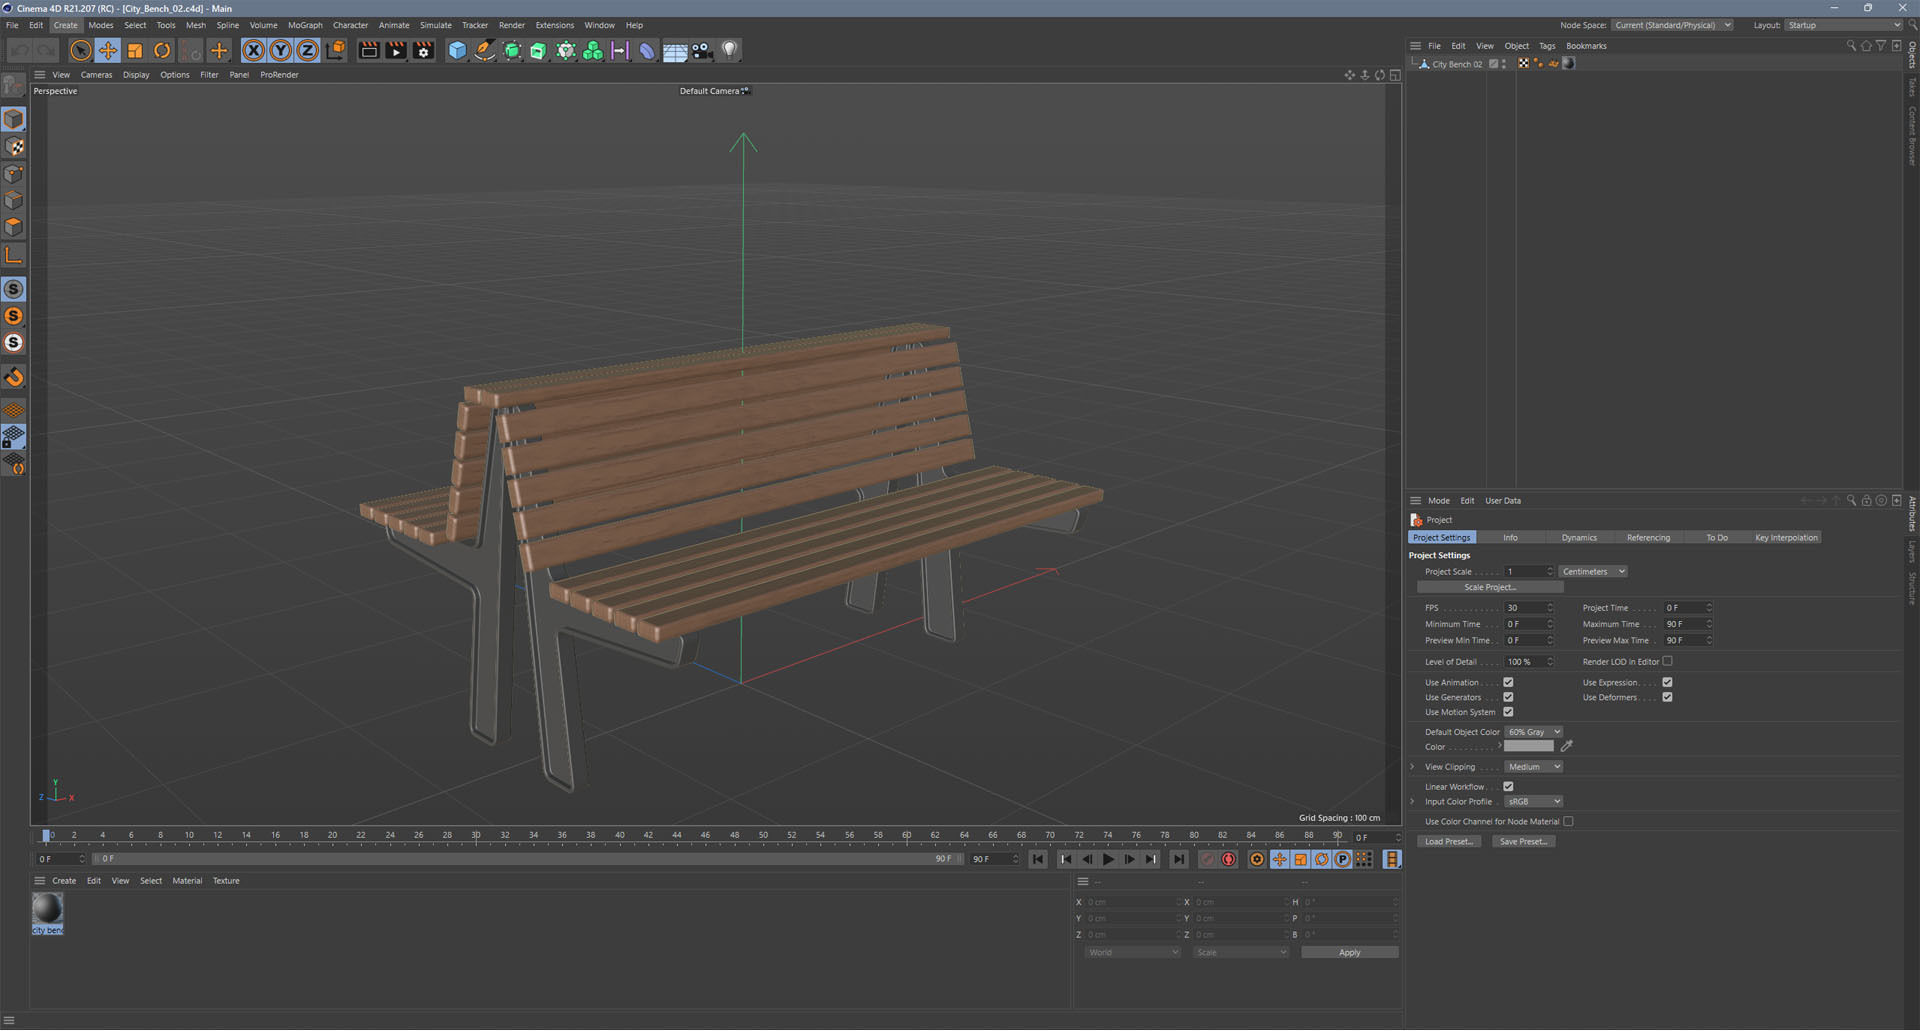
Task: Toggle Use Deformers checkbox
Action: pos(1667,698)
